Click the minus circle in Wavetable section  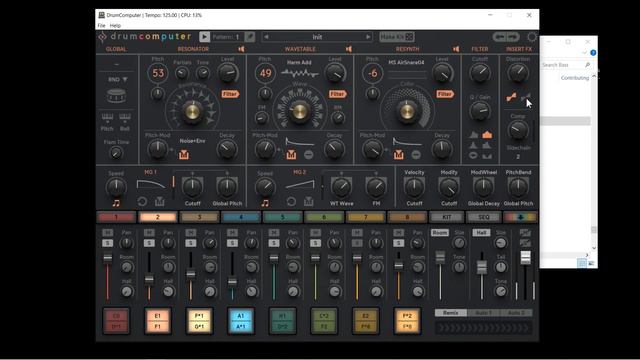[x=309, y=155]
